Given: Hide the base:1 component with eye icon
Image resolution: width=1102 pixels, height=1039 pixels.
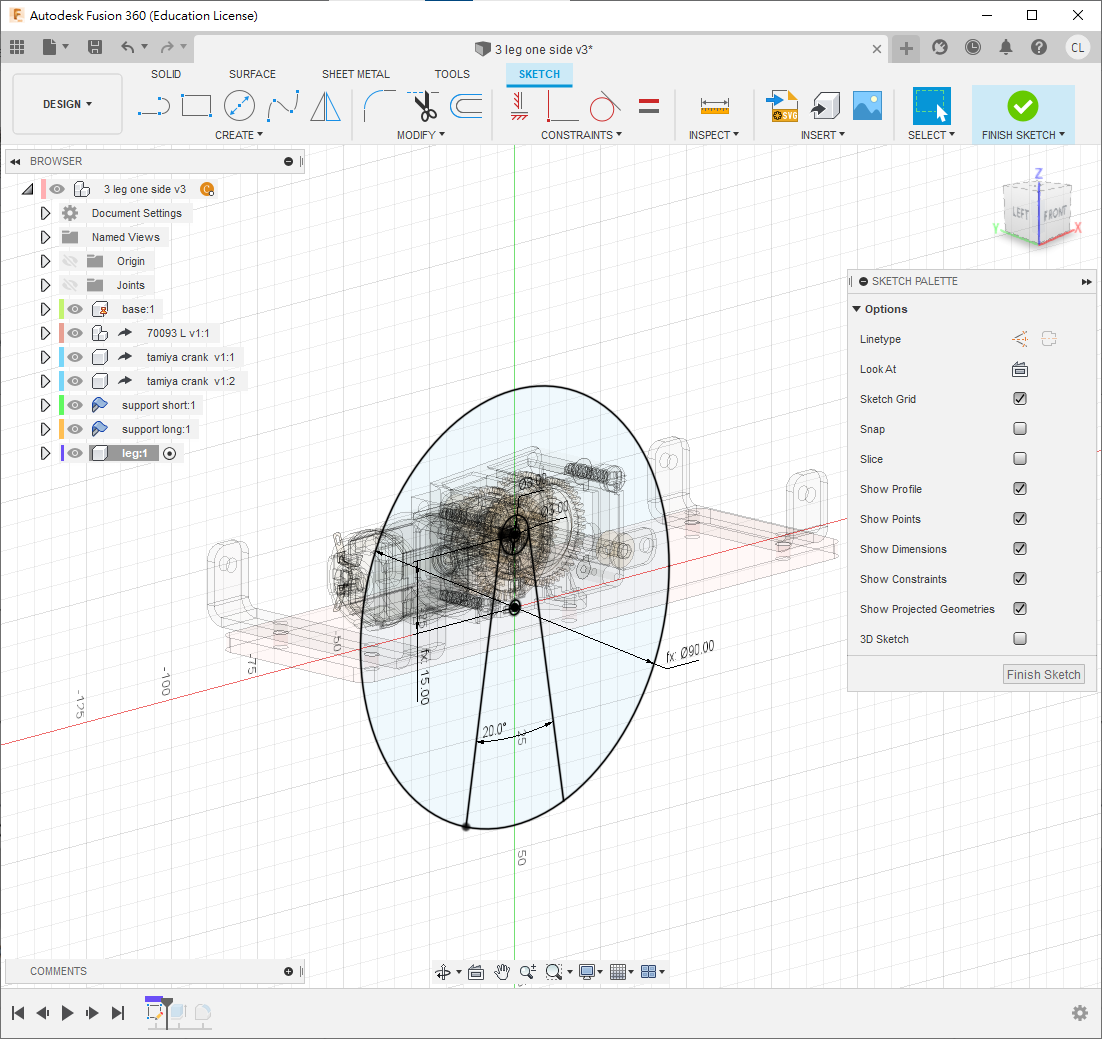Looking at the screenshot, I should (75, 309).
